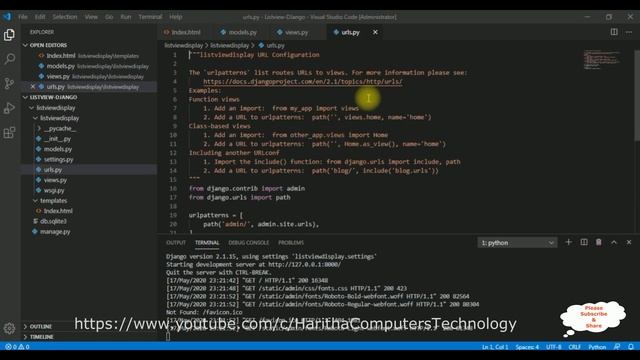Kill terminal with trash icon
Image resolution: width=640 pixels, height=360 pixels.
coord(599,242)
